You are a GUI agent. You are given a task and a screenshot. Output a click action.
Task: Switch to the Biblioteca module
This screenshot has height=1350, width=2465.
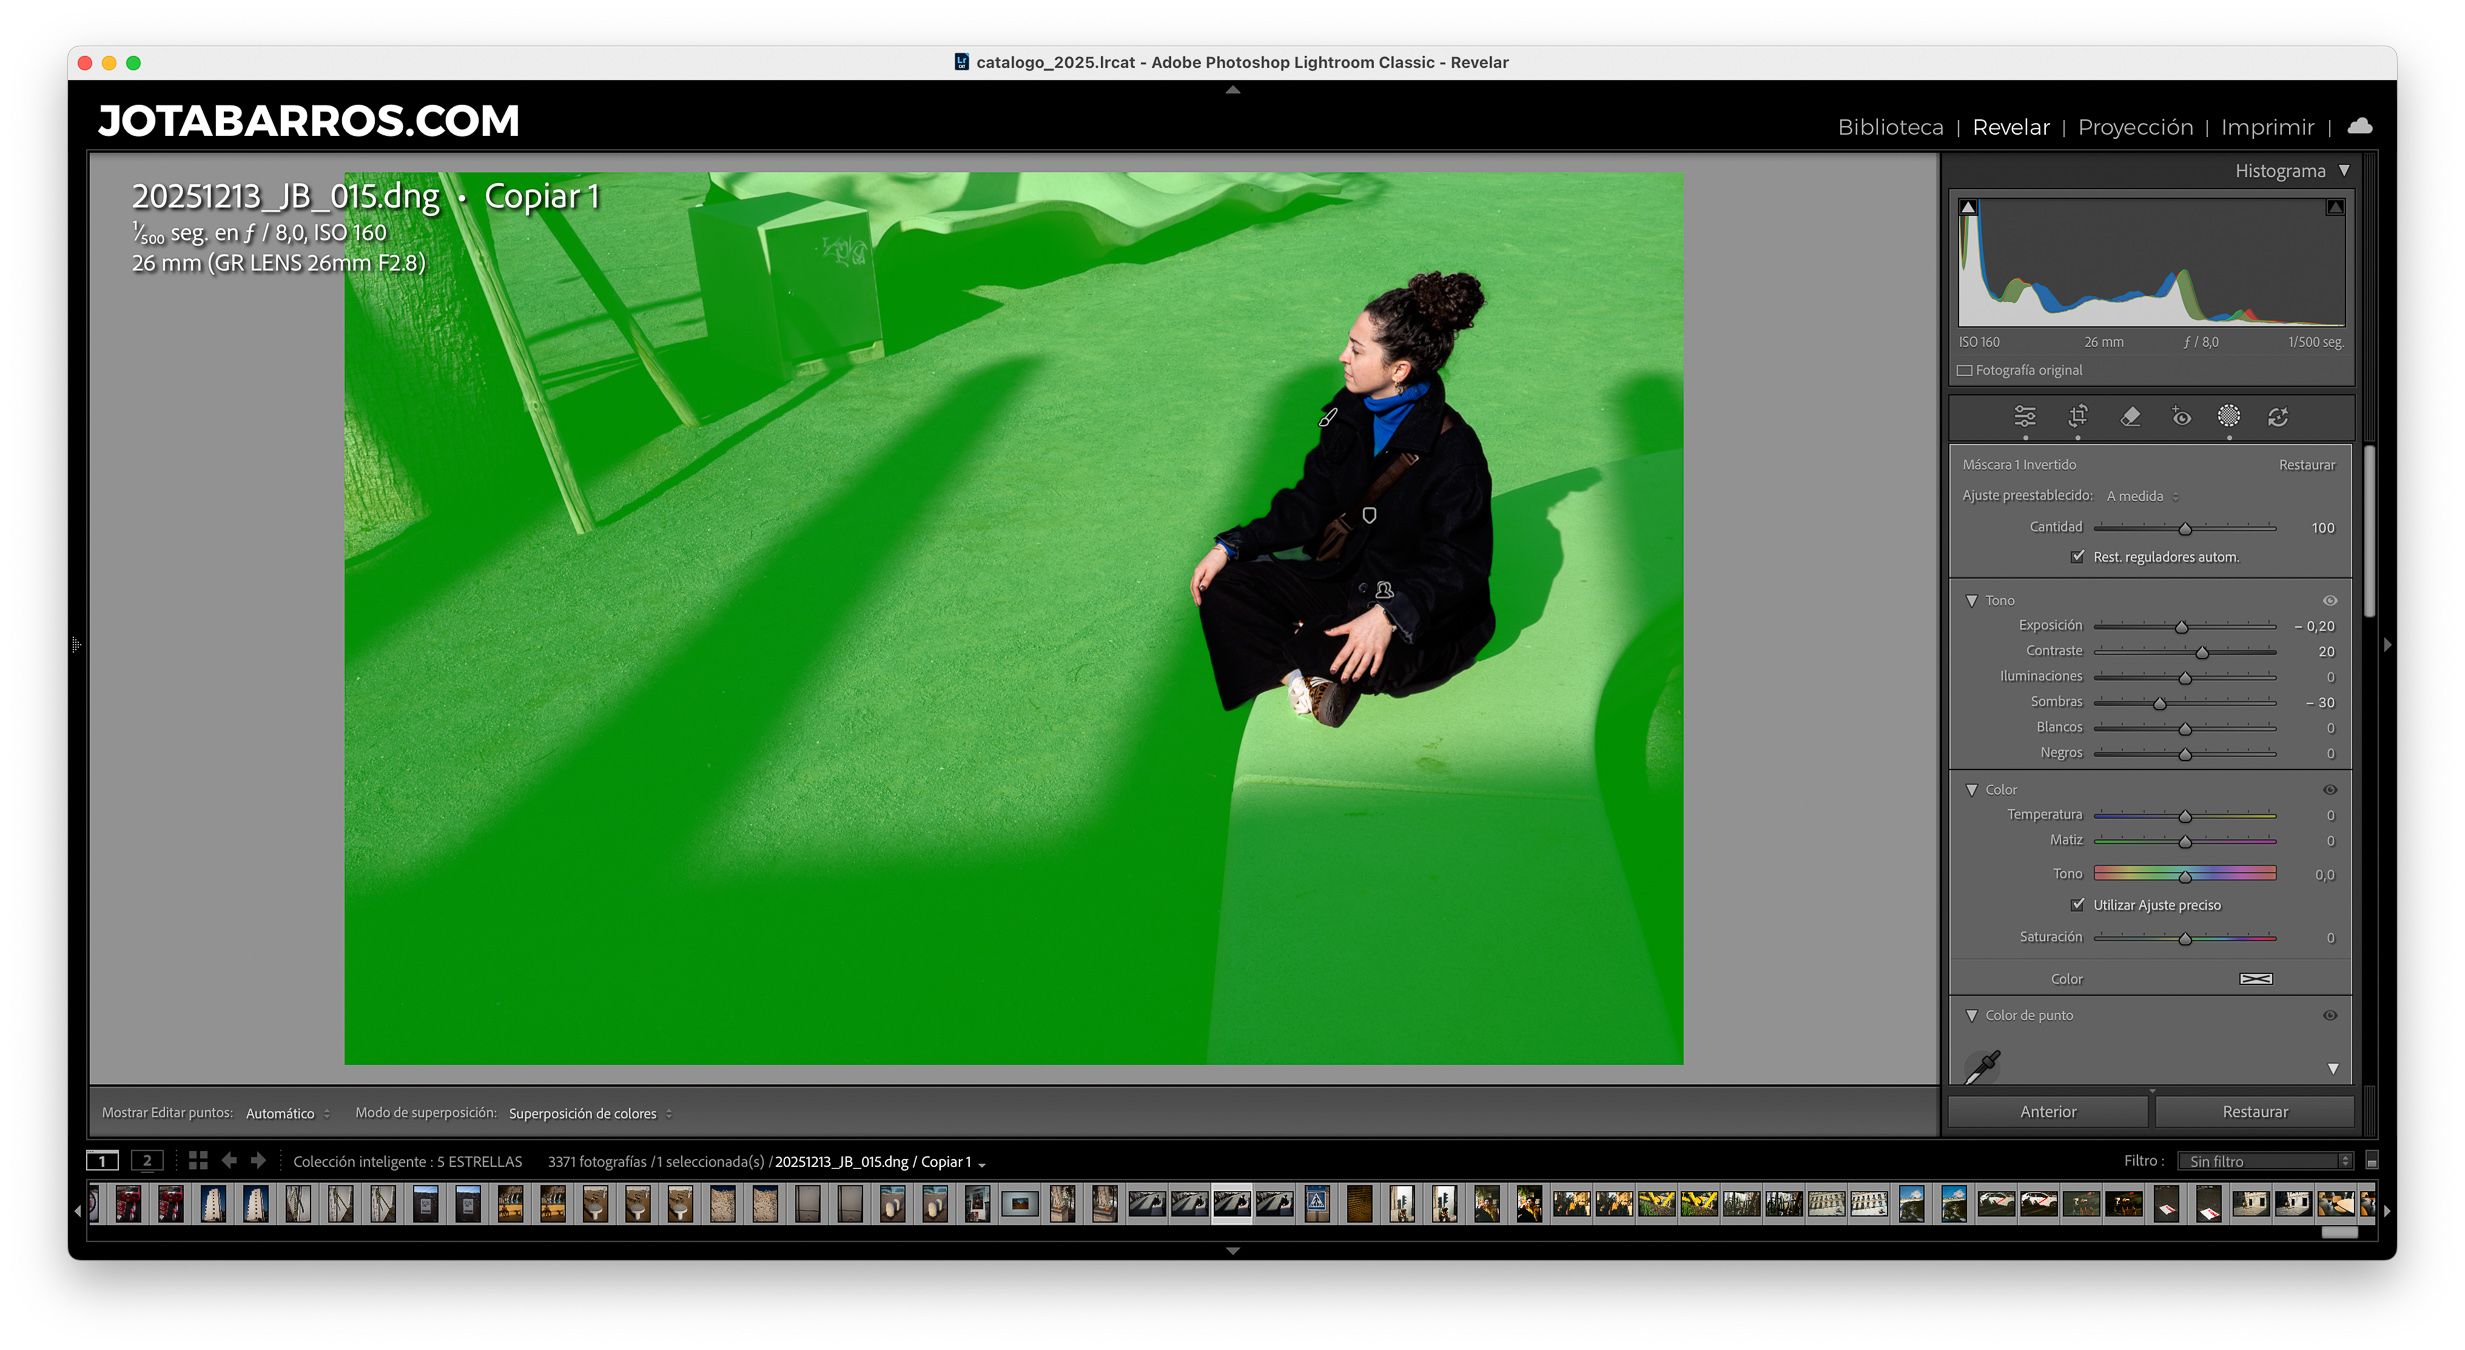tap(1890, 127)
